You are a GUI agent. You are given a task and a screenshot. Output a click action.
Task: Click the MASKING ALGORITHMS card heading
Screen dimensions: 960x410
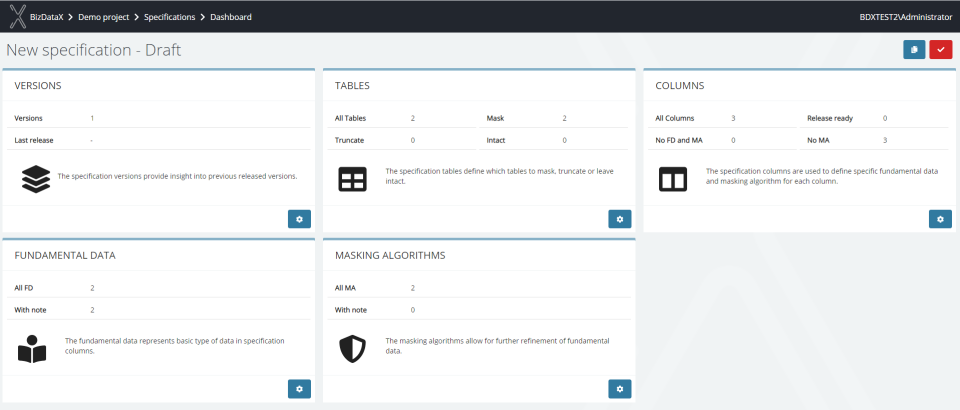pyautogui.click(x=390, y=255)
